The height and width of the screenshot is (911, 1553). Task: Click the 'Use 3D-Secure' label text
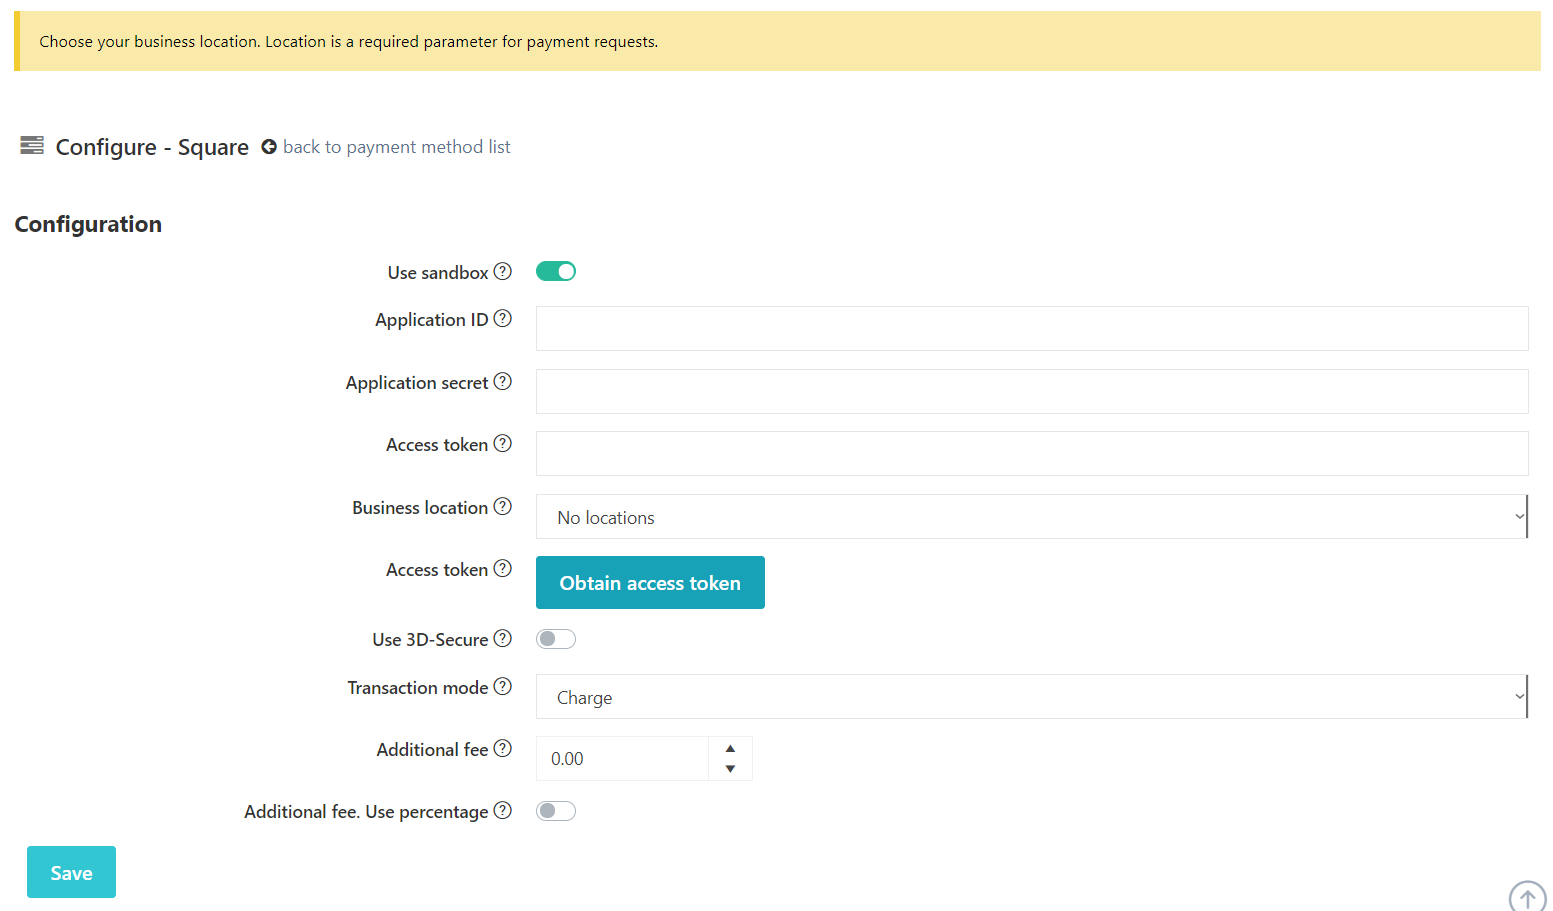coord(430,640)
